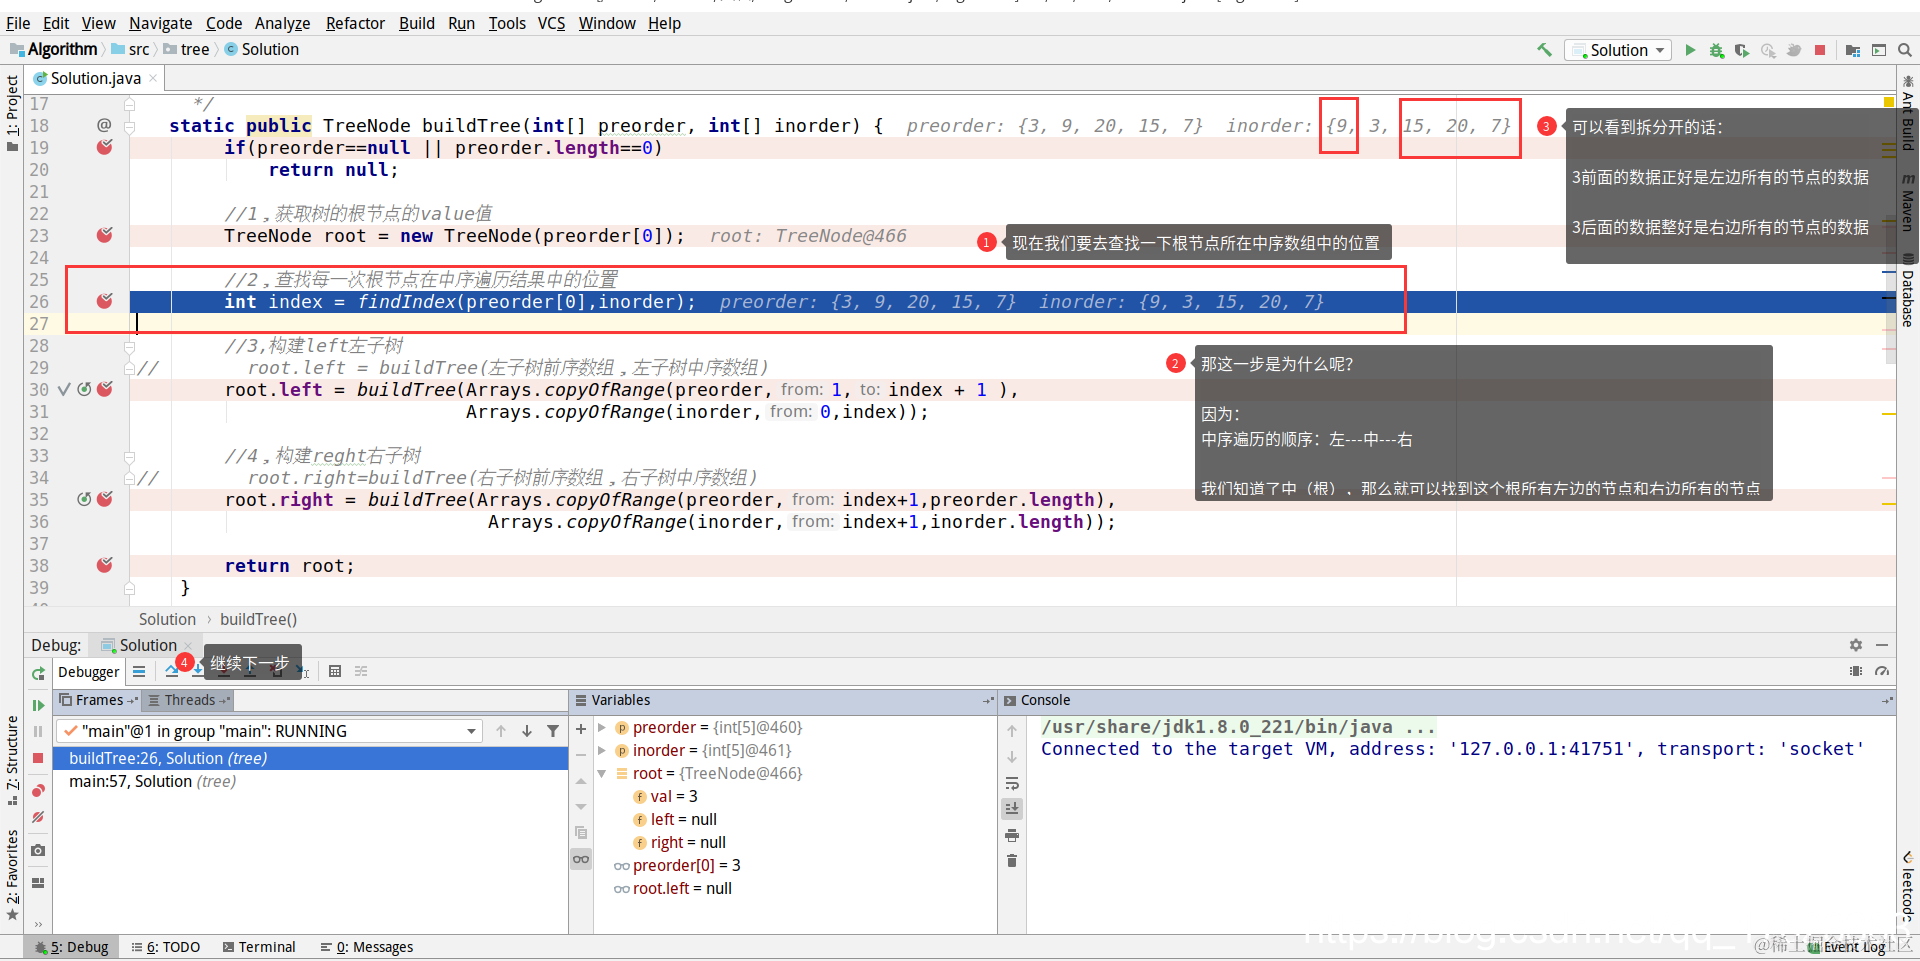Run Solution with coverage icon
Screen dimensions: 1920x961
(1742, 50)
